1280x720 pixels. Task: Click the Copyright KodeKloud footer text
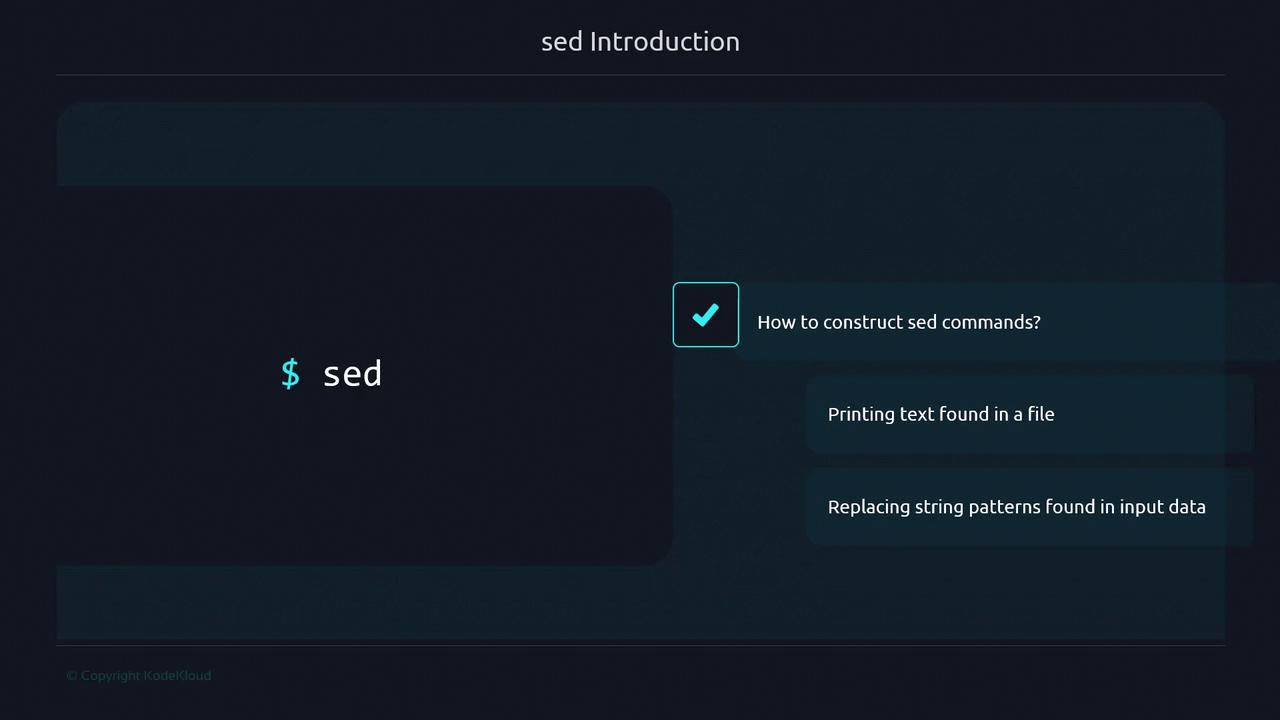pyautogui.click(x=139, y=676)
